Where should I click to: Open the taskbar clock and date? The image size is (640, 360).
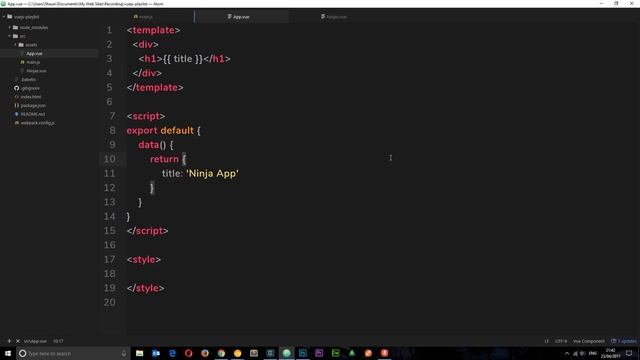click(611, 353)
